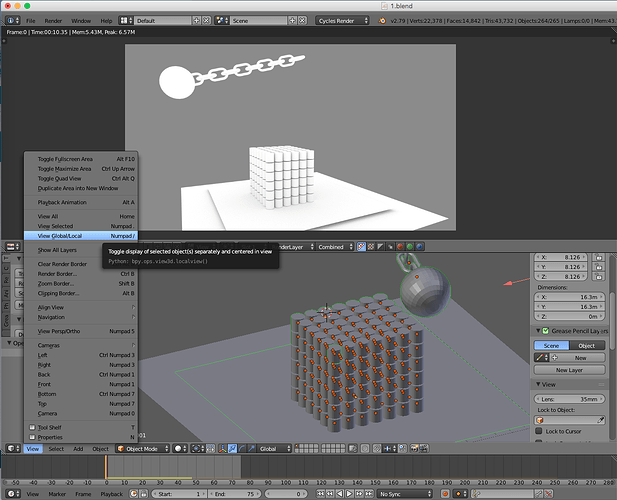Click the image editor type icon

point(13,247)
